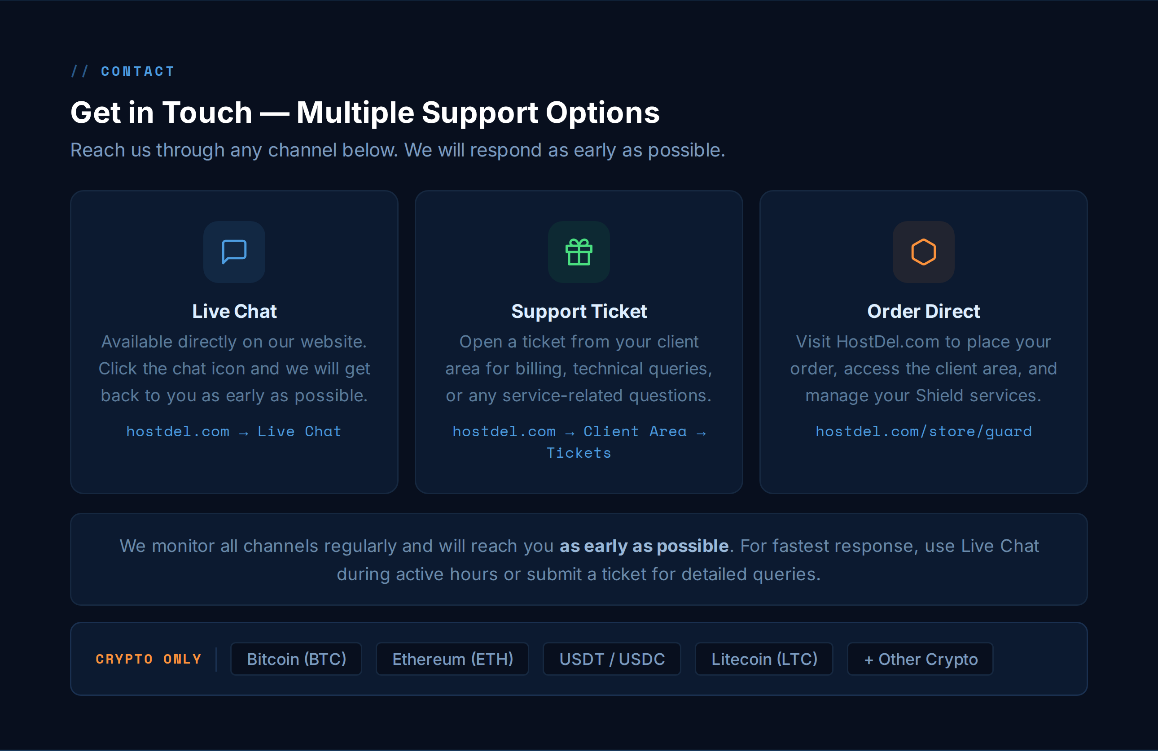Select the Ethereum (ETH) payment chip
The height and width of the screenshot is (751, 1158).
(453, 659)
